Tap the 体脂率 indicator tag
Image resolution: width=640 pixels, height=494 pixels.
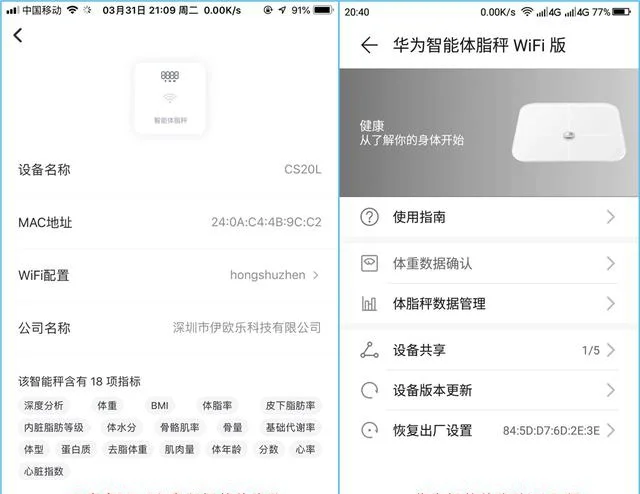pos(217,405)
